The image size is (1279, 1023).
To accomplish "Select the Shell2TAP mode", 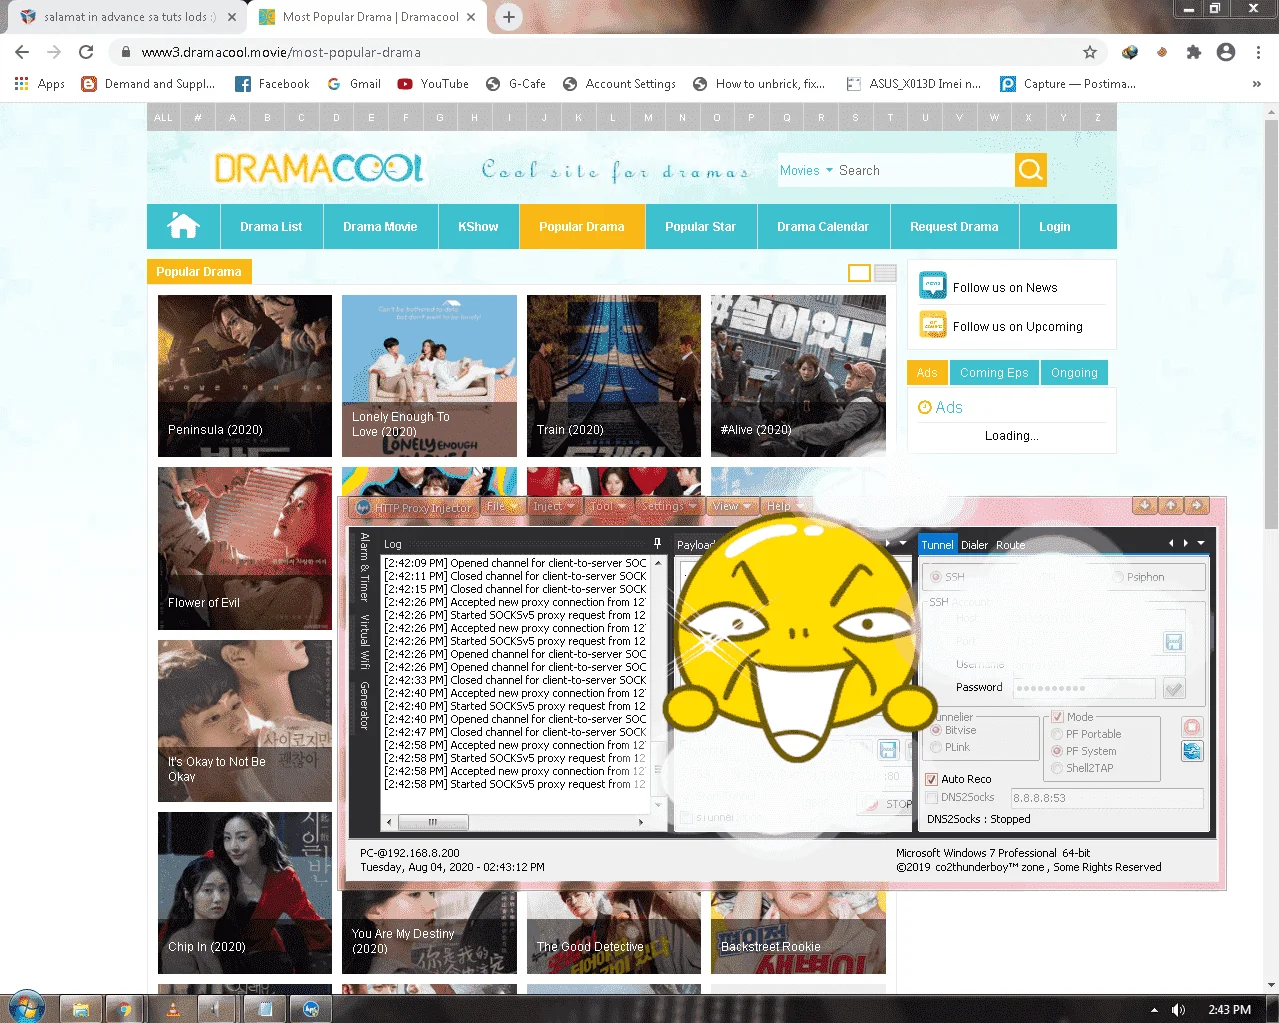I will pos(1057,768).
